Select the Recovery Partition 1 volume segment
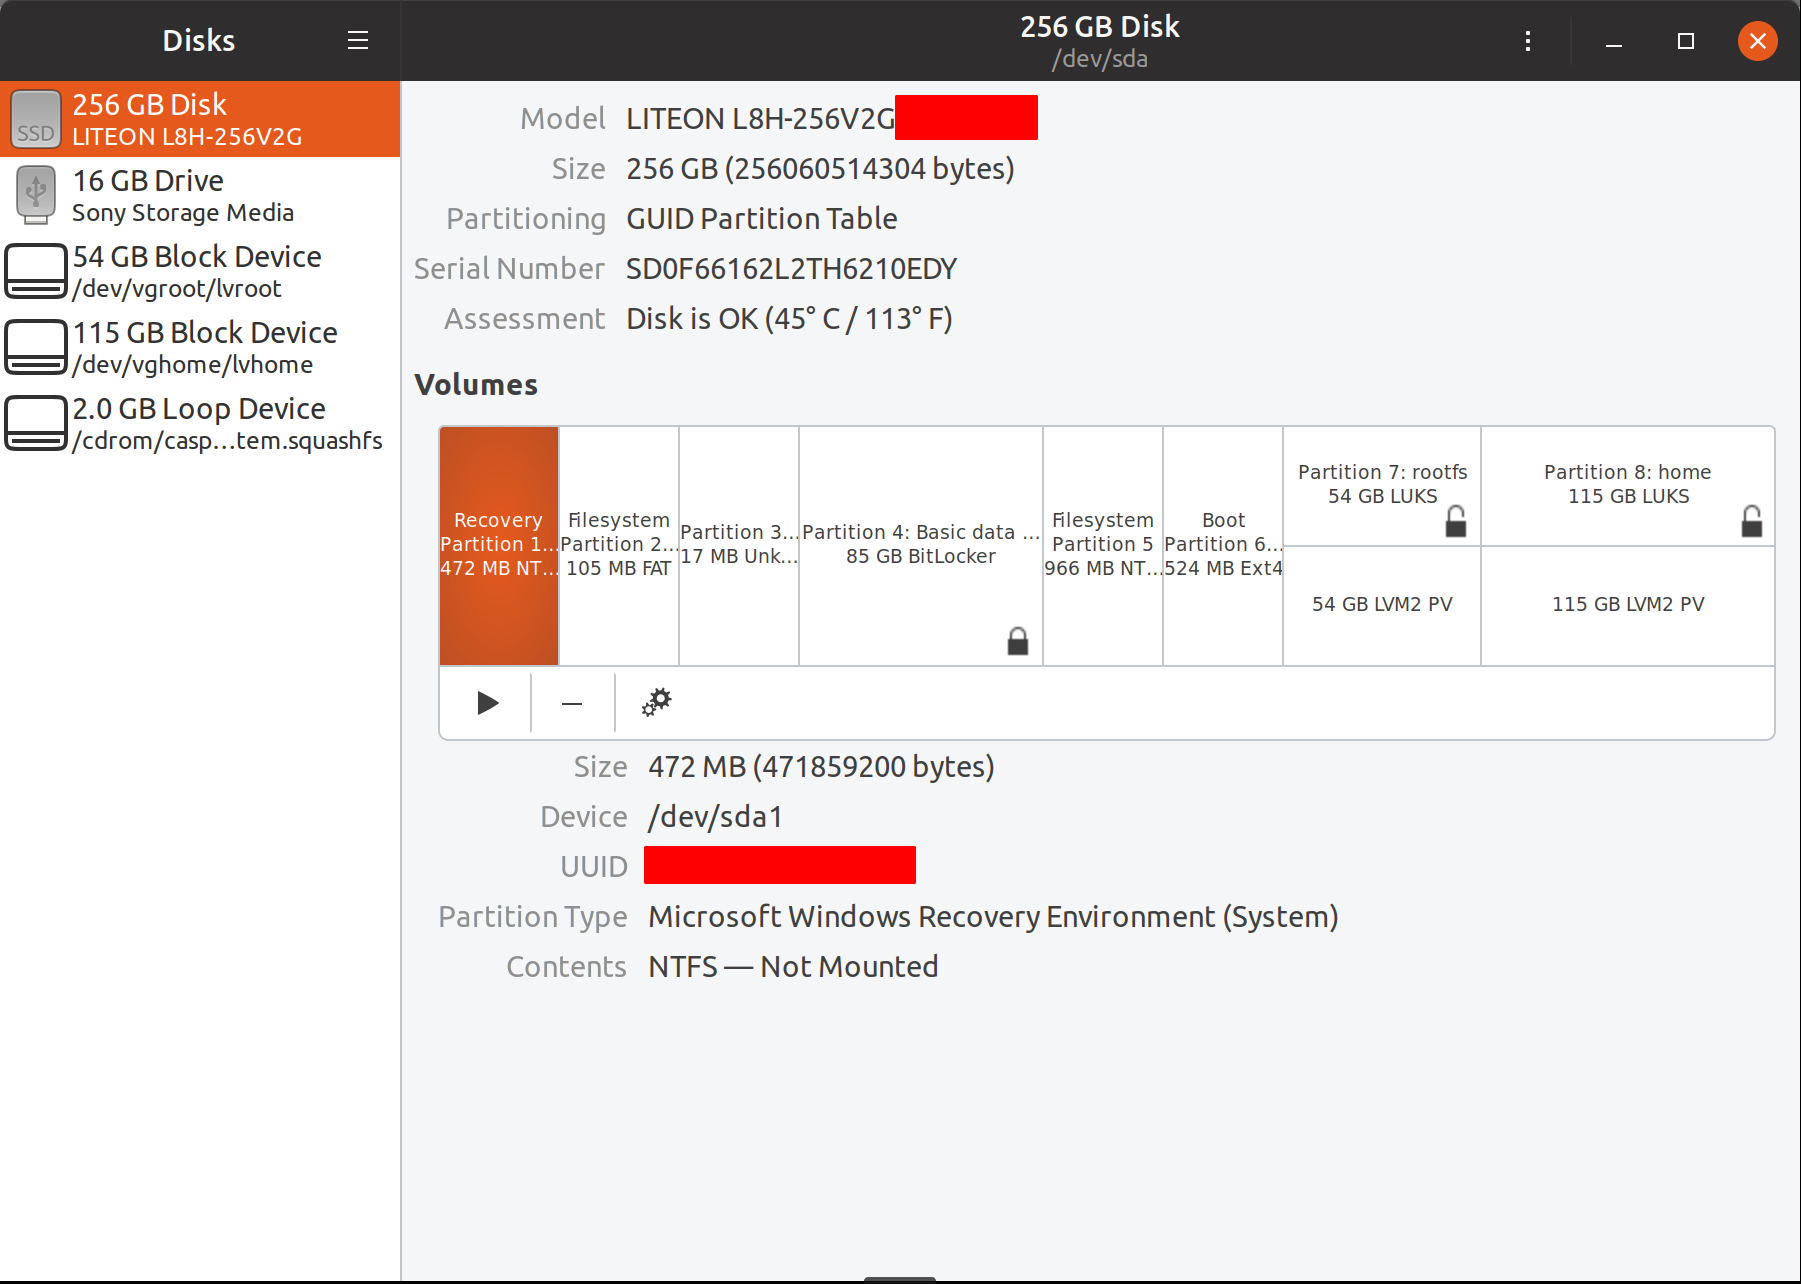 pyautogui.click(x=498, y=545)
